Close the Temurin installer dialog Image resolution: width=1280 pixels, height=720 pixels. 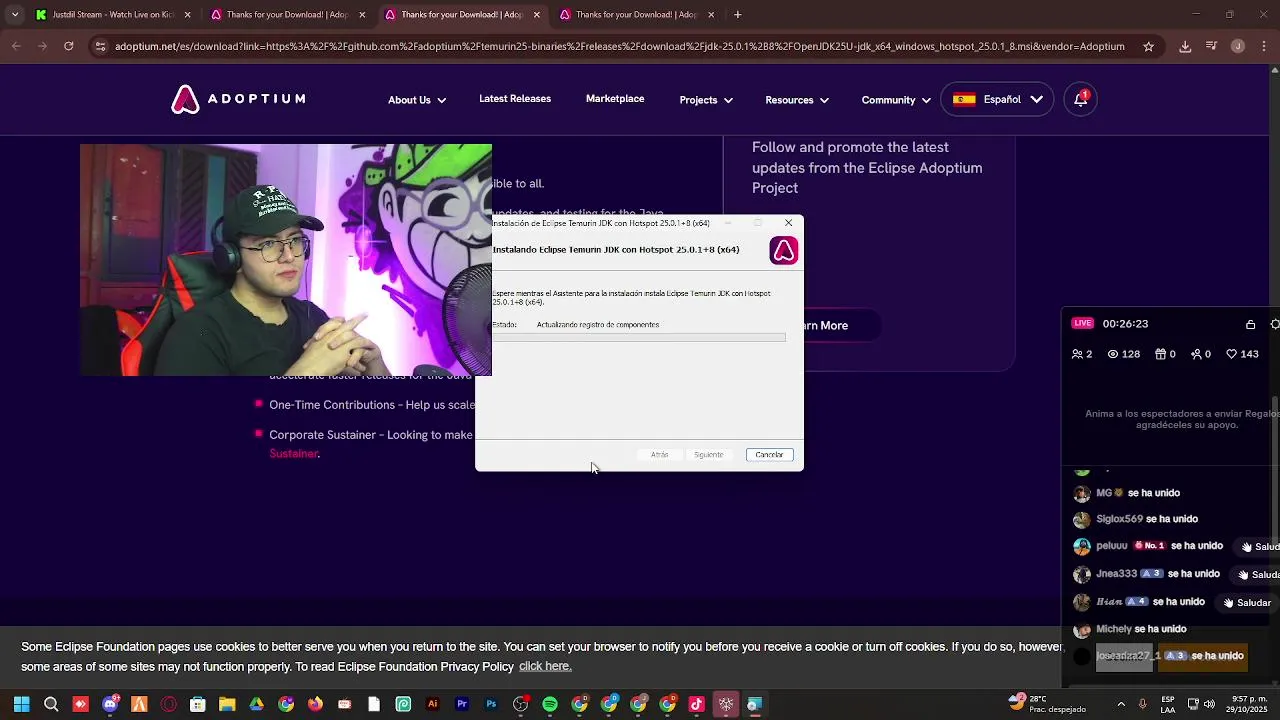tap(788, 223)
